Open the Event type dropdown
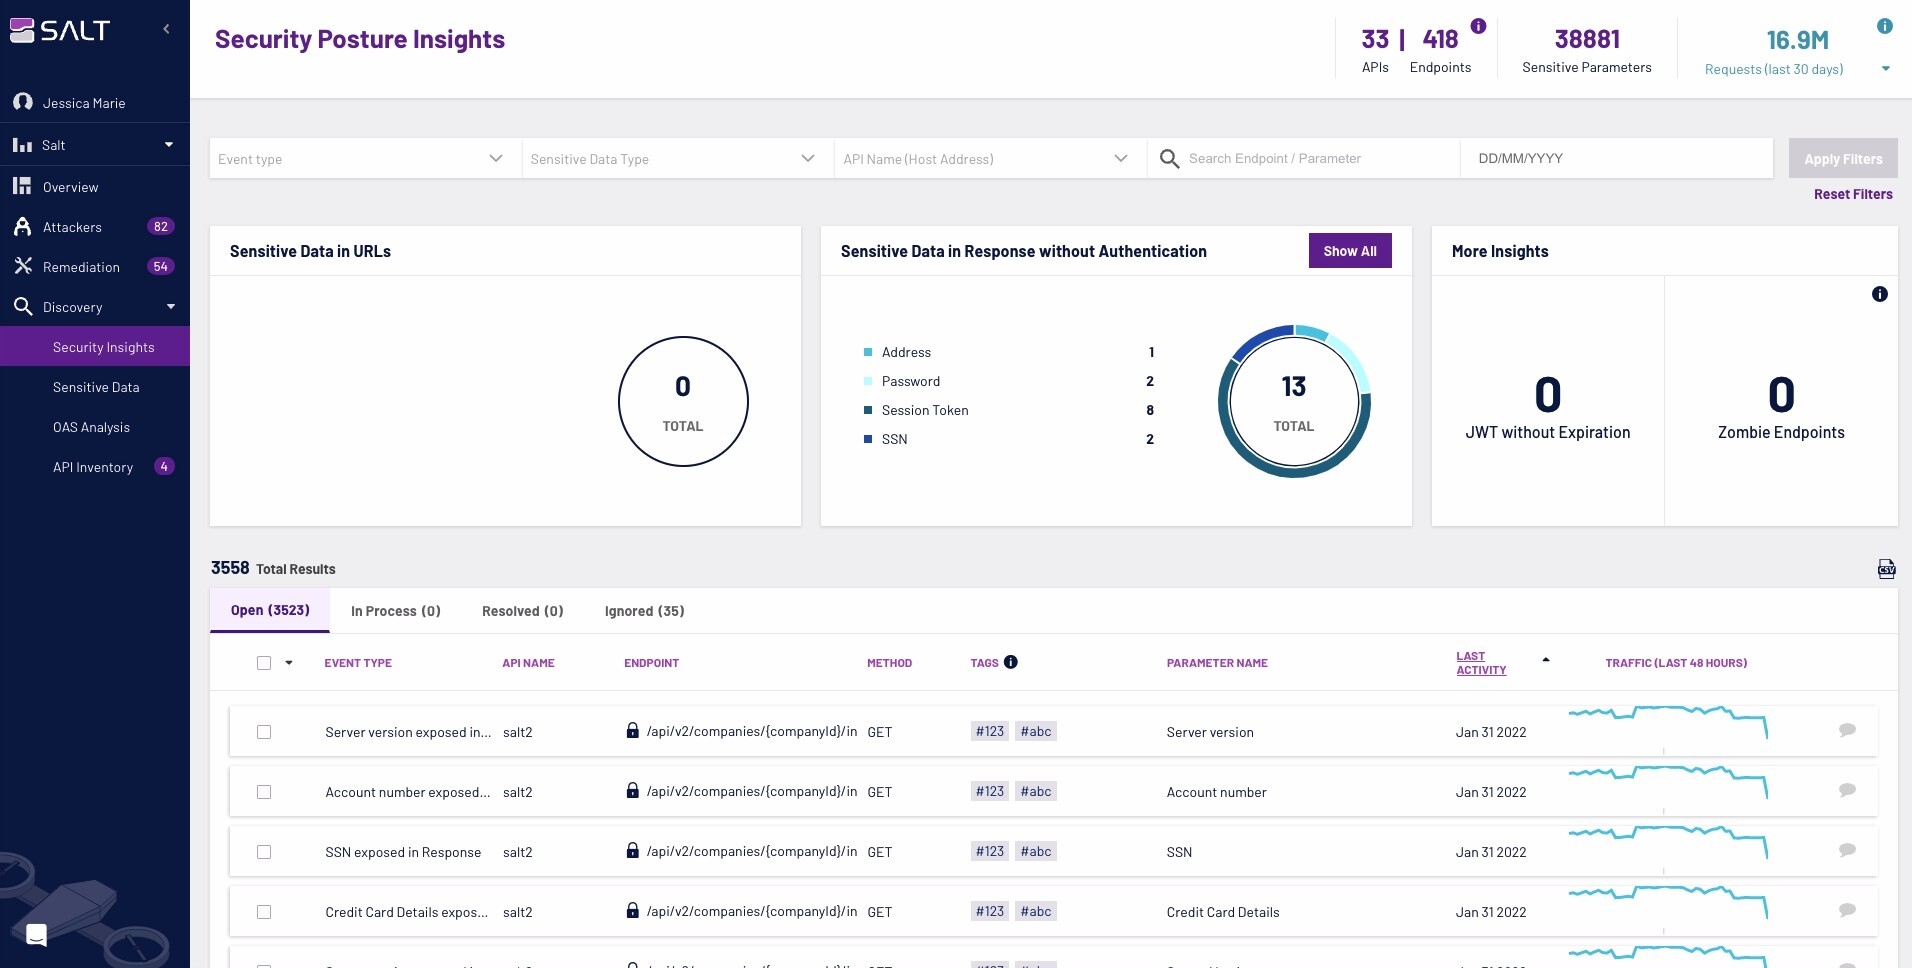Screen dimensions: 1912x968 (365, 158)
